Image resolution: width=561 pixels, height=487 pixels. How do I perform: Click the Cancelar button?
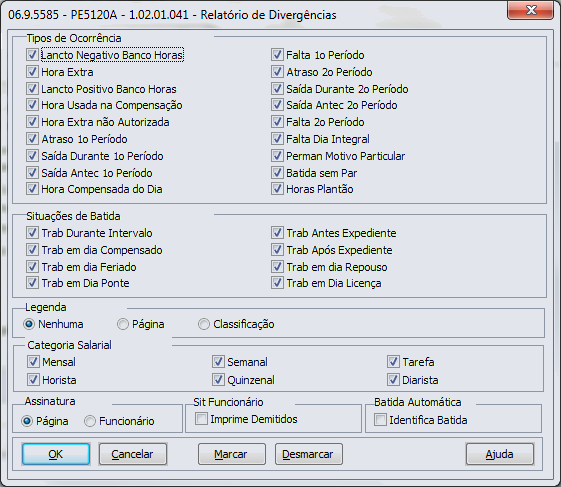click(132, 454)
